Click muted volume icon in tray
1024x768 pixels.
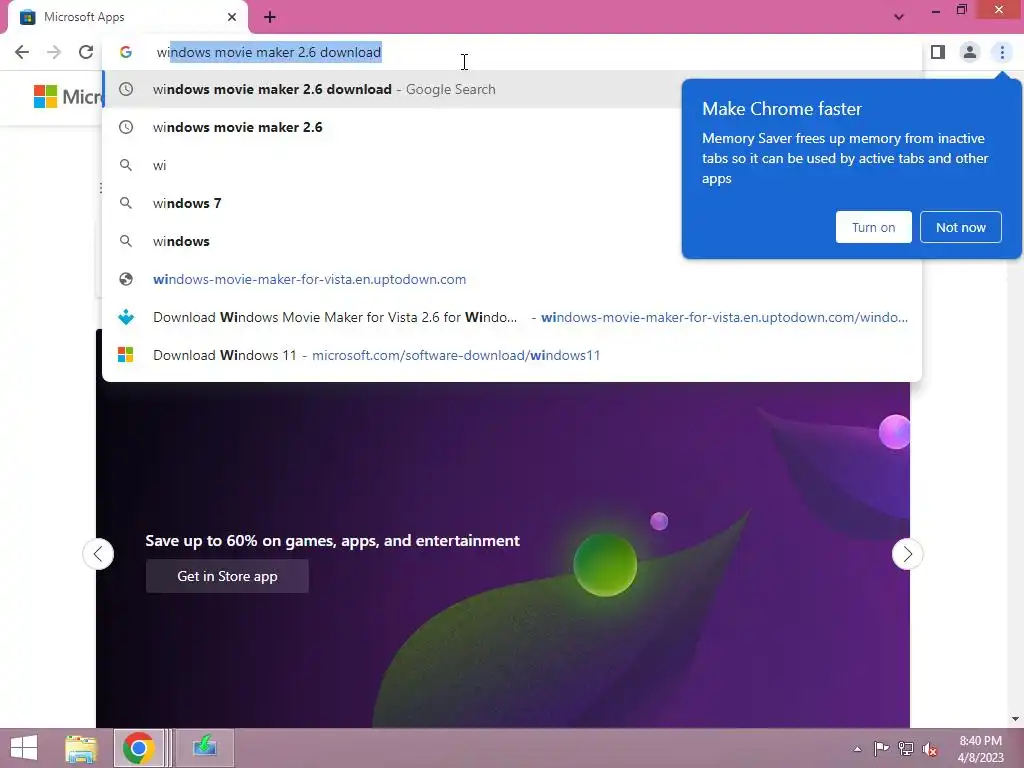(930, 750)
